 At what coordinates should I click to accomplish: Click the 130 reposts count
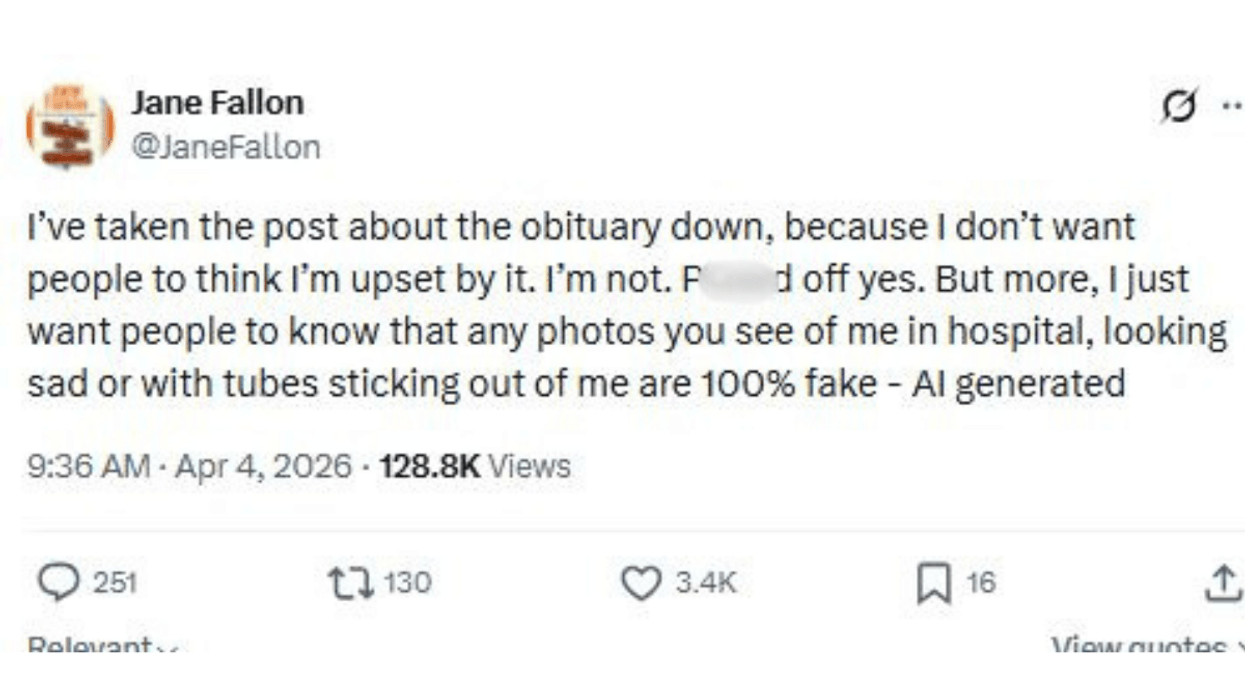407,583
